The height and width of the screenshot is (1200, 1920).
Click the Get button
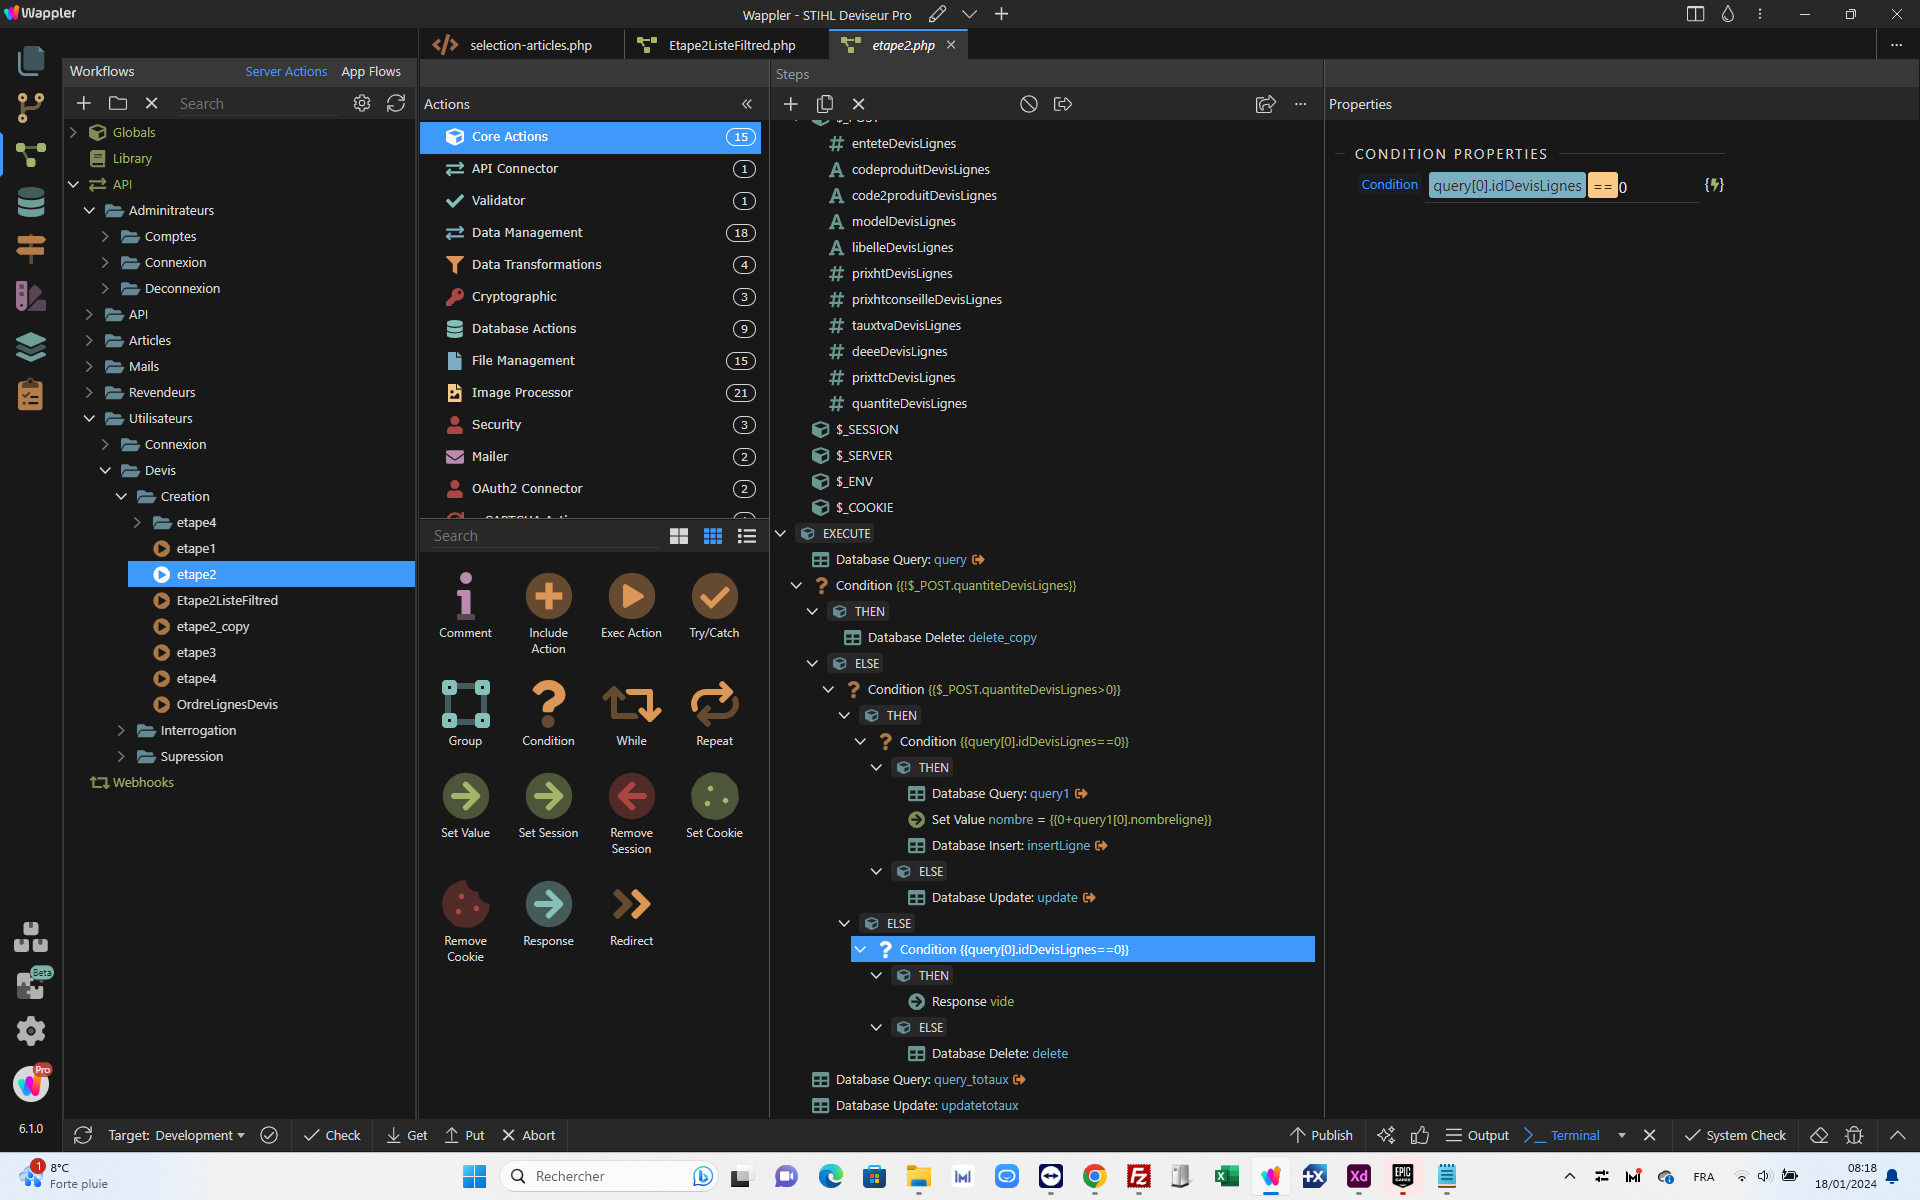[407, 1135]
